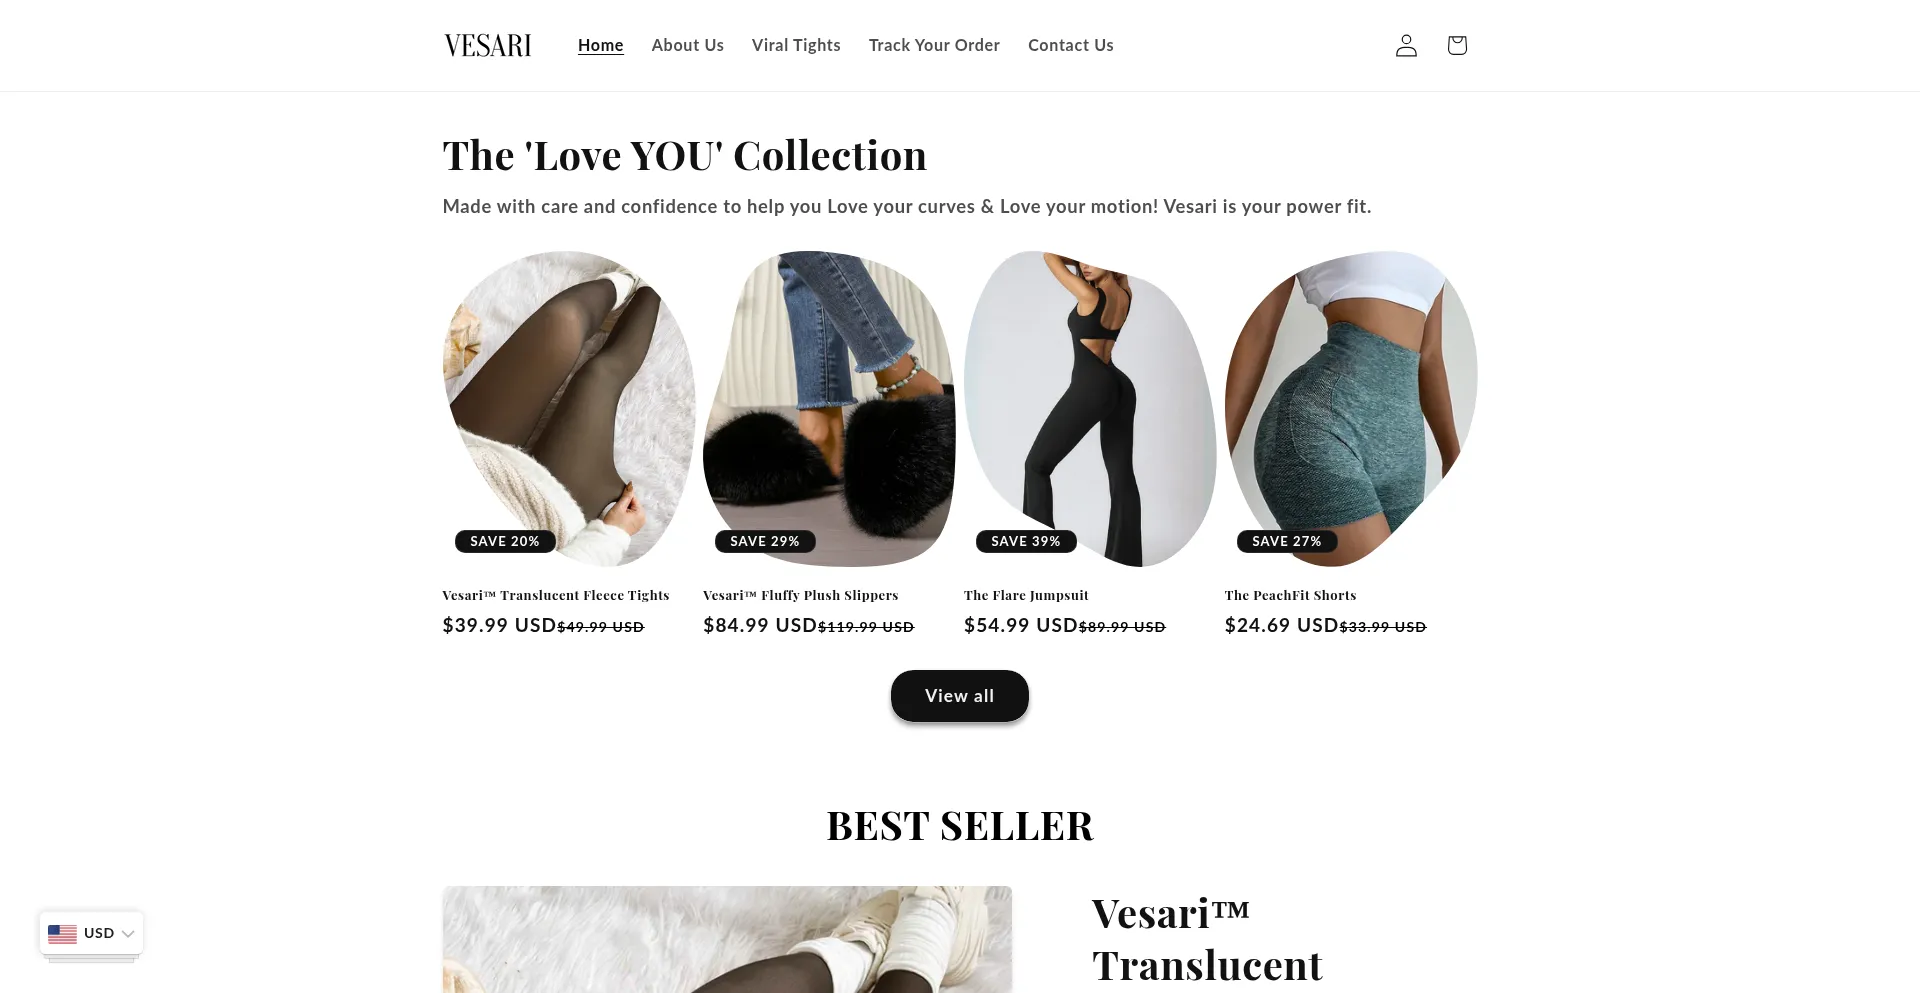The height and width of the screenshot is (993, 1920).
Task: Click The Flare Jumpsuit title link
Action: pos(1026,595)
